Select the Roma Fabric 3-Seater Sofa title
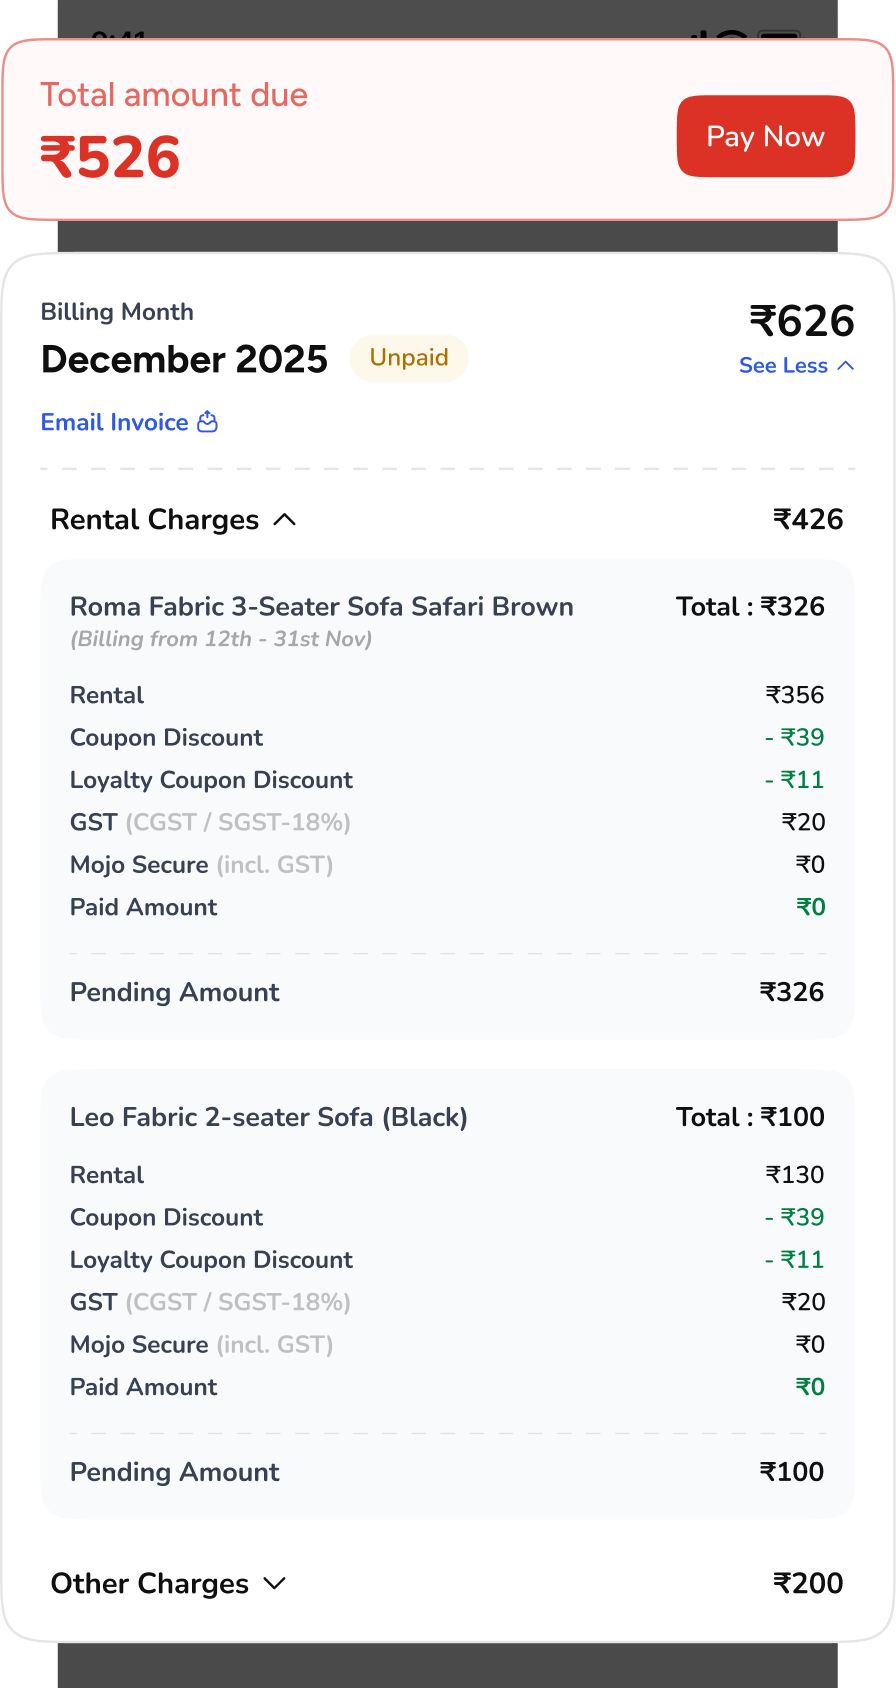 [x=321, y=607]
